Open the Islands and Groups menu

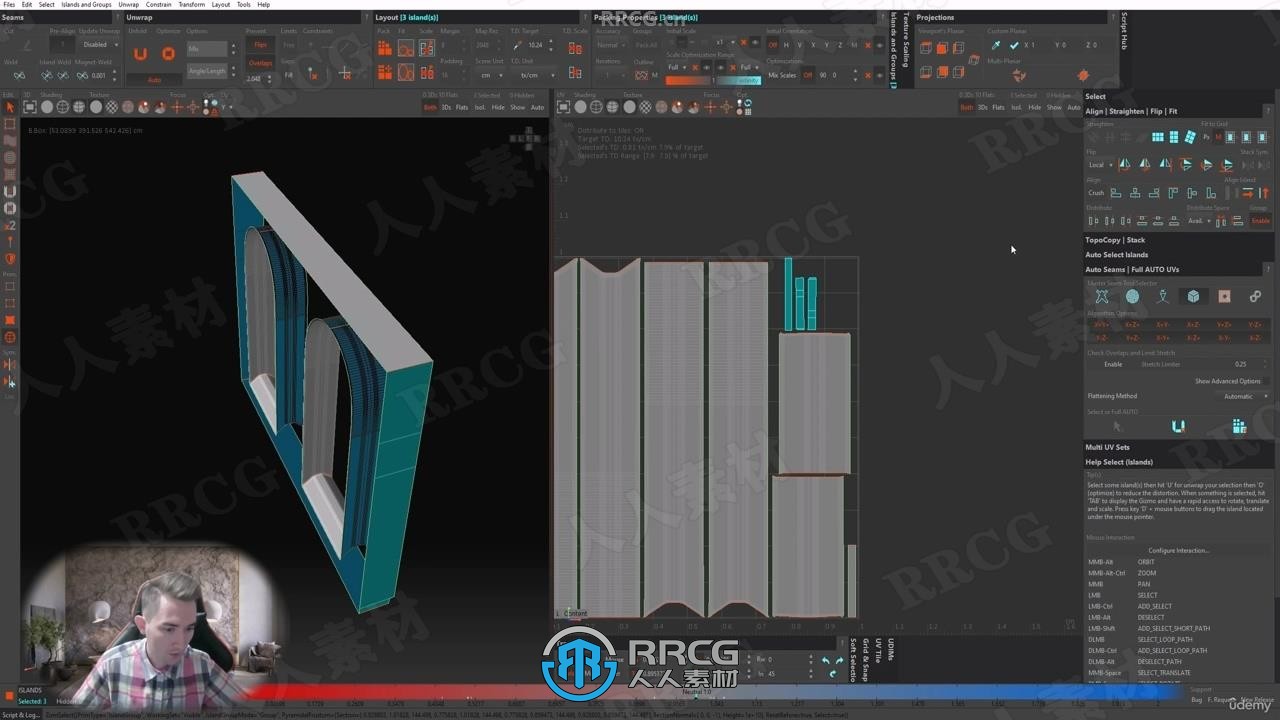[86, 4]
